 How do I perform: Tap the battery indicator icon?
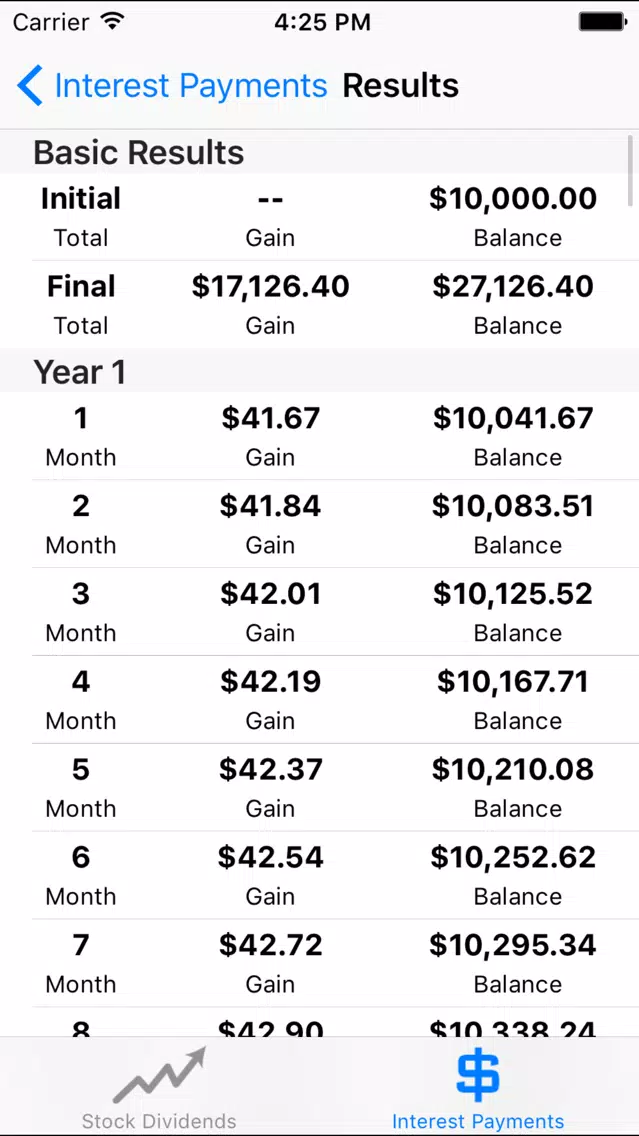602,22
